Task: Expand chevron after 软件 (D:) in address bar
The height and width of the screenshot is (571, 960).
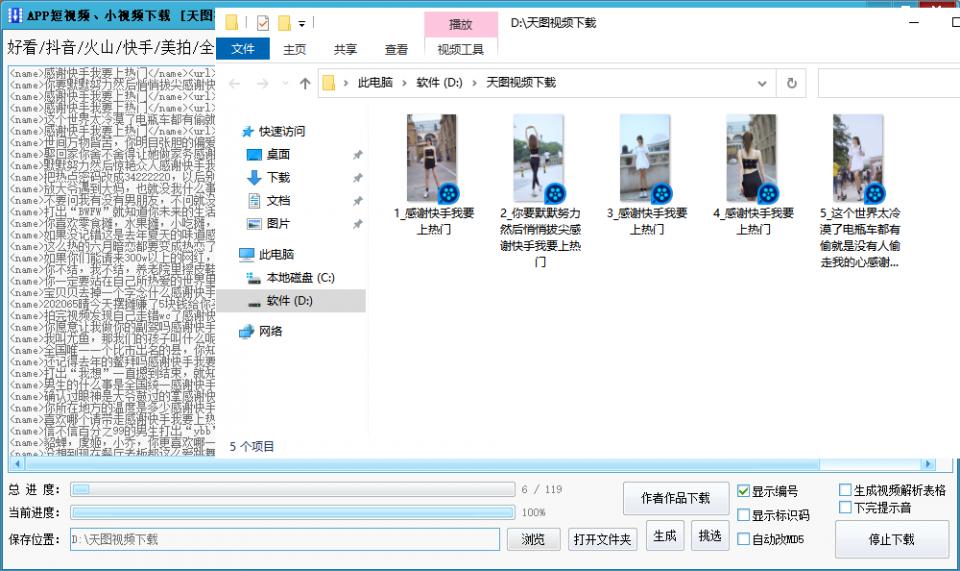Action: coord(474,83)
